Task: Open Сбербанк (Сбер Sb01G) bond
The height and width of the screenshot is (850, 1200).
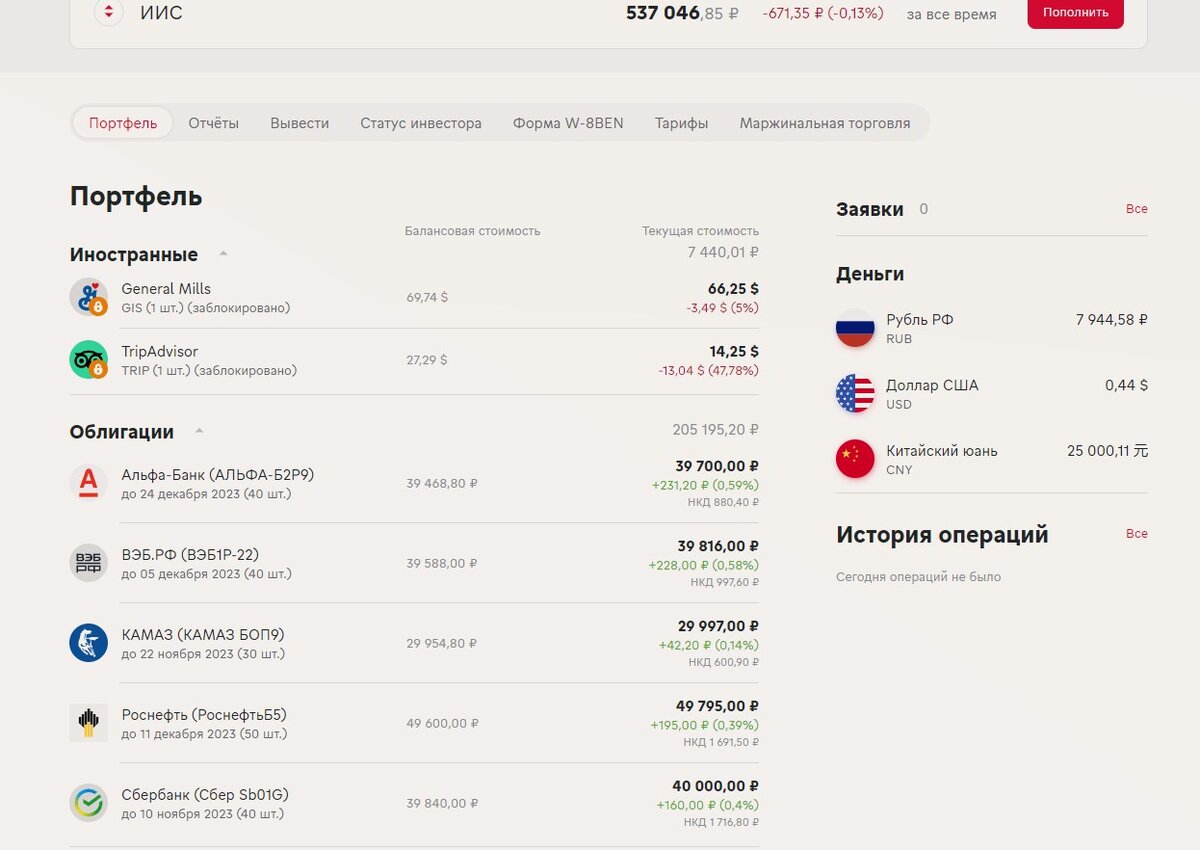Action: [205, 795]
